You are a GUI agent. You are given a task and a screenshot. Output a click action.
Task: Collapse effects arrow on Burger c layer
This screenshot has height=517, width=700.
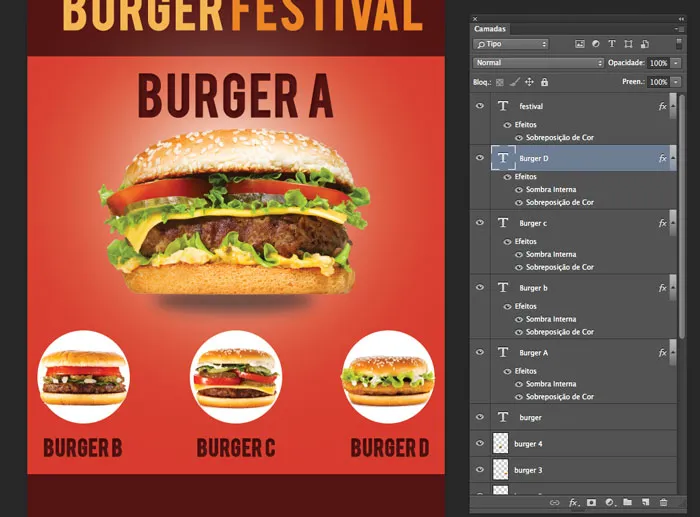click(x=673, y=223)
